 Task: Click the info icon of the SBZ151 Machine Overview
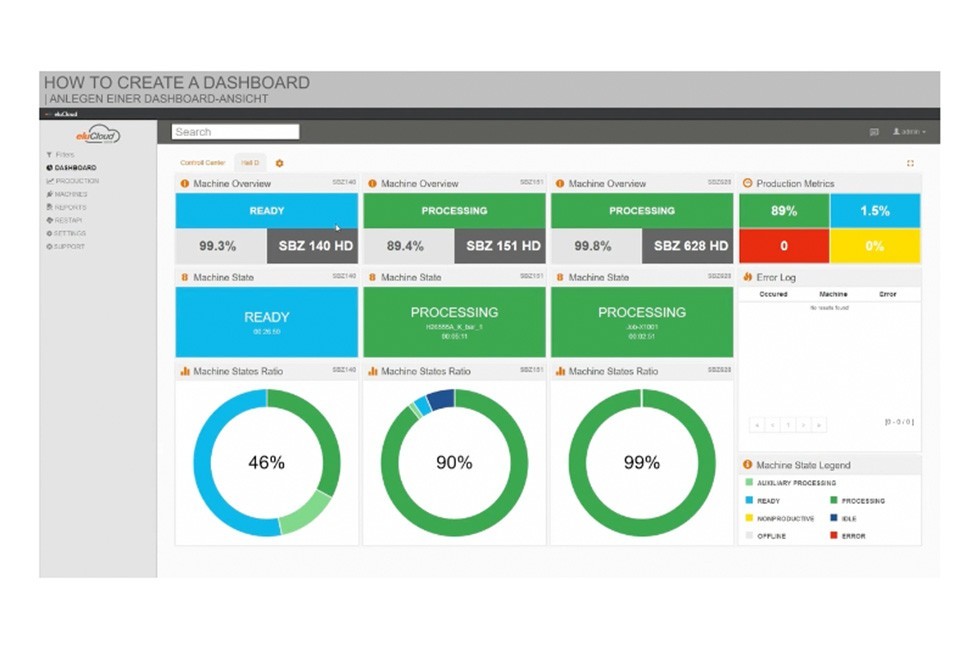pos(372,184)
